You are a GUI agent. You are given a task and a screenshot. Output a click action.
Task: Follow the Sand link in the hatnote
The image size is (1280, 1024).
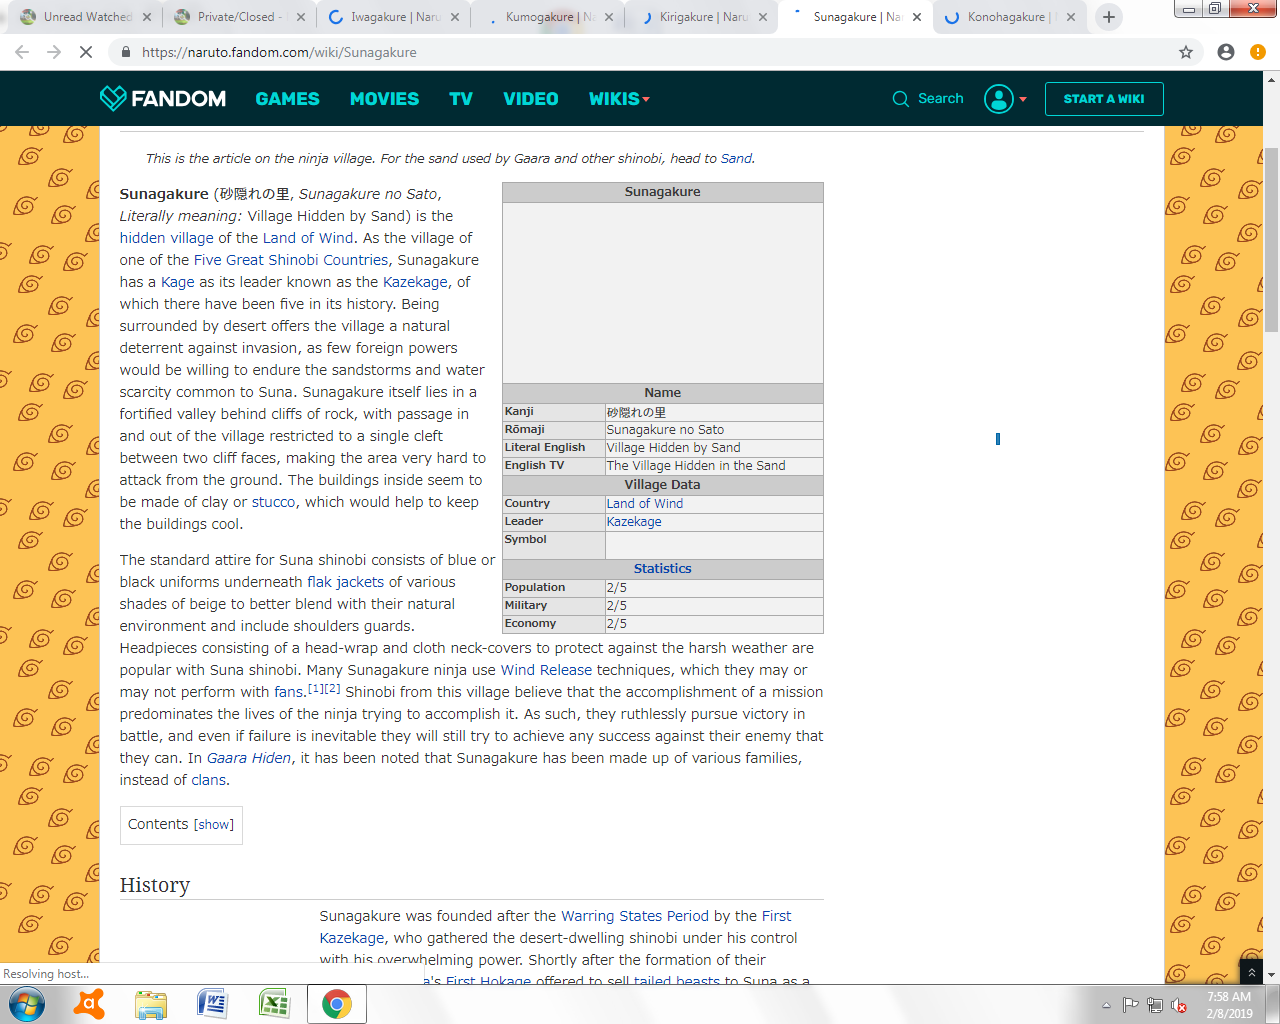pyautogui.click(x=736, y=158)
